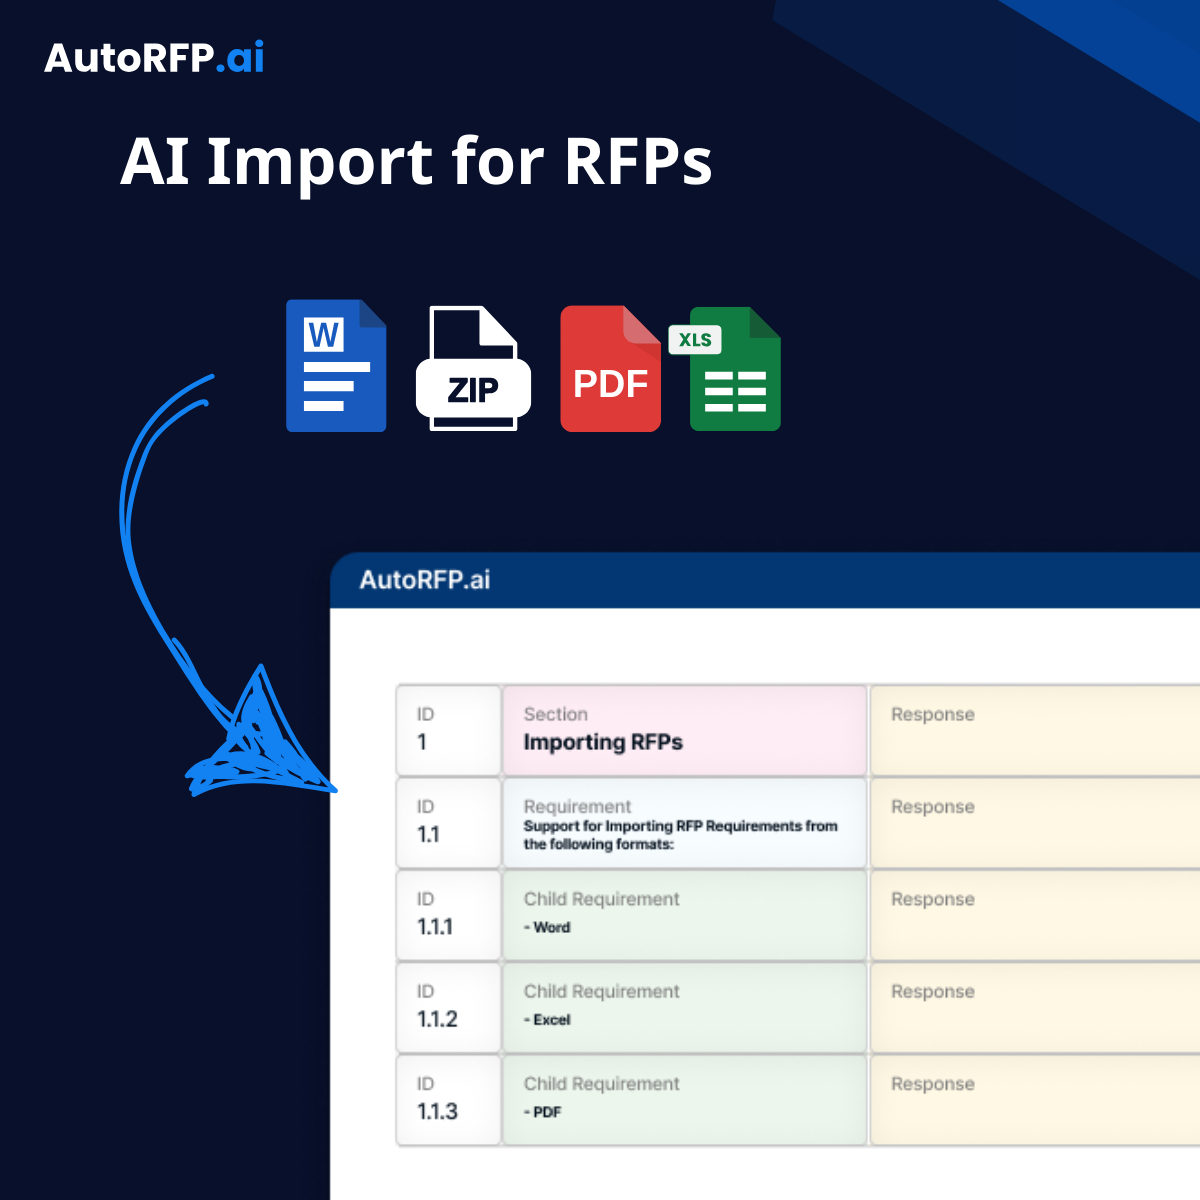The width and height of the screenshot is (1200, 1200).
Task: Select the '- Excel' child requirement
Action: (x=684, y=1007)
